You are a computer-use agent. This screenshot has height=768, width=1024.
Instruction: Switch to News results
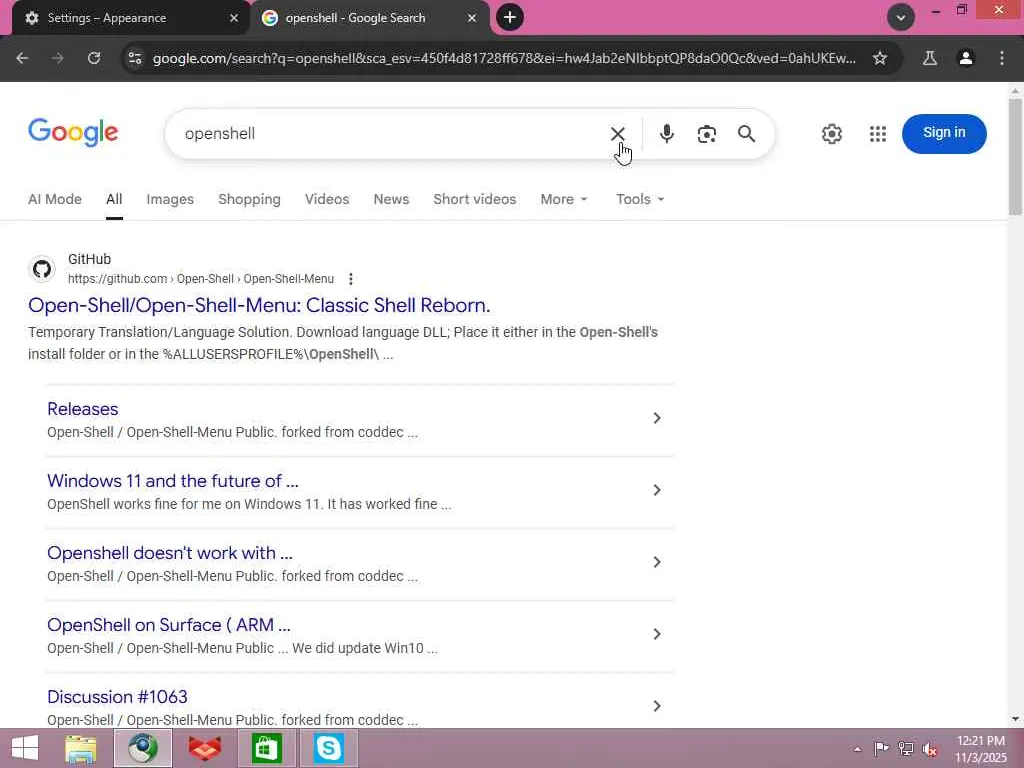click(391, 199)
